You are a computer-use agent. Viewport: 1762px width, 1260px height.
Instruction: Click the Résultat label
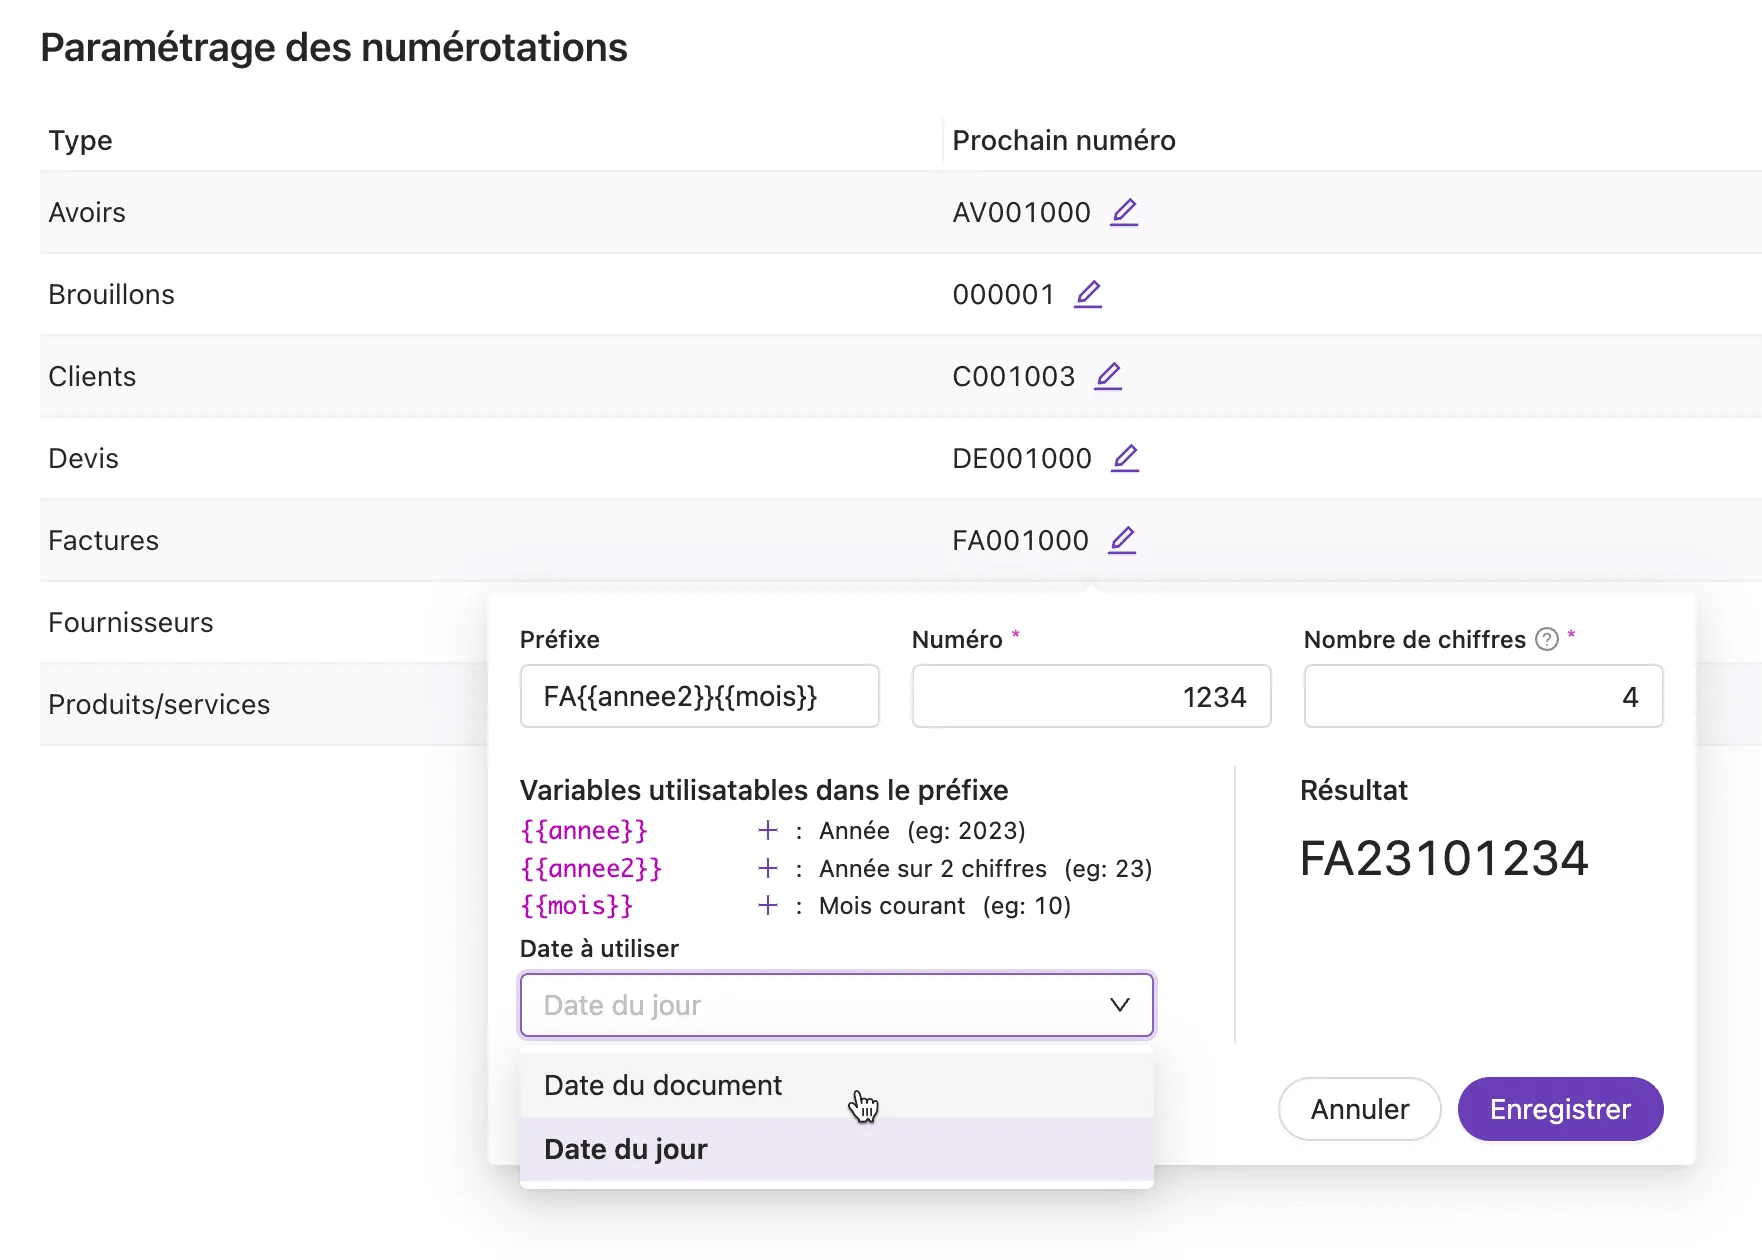pos(1354,790)
